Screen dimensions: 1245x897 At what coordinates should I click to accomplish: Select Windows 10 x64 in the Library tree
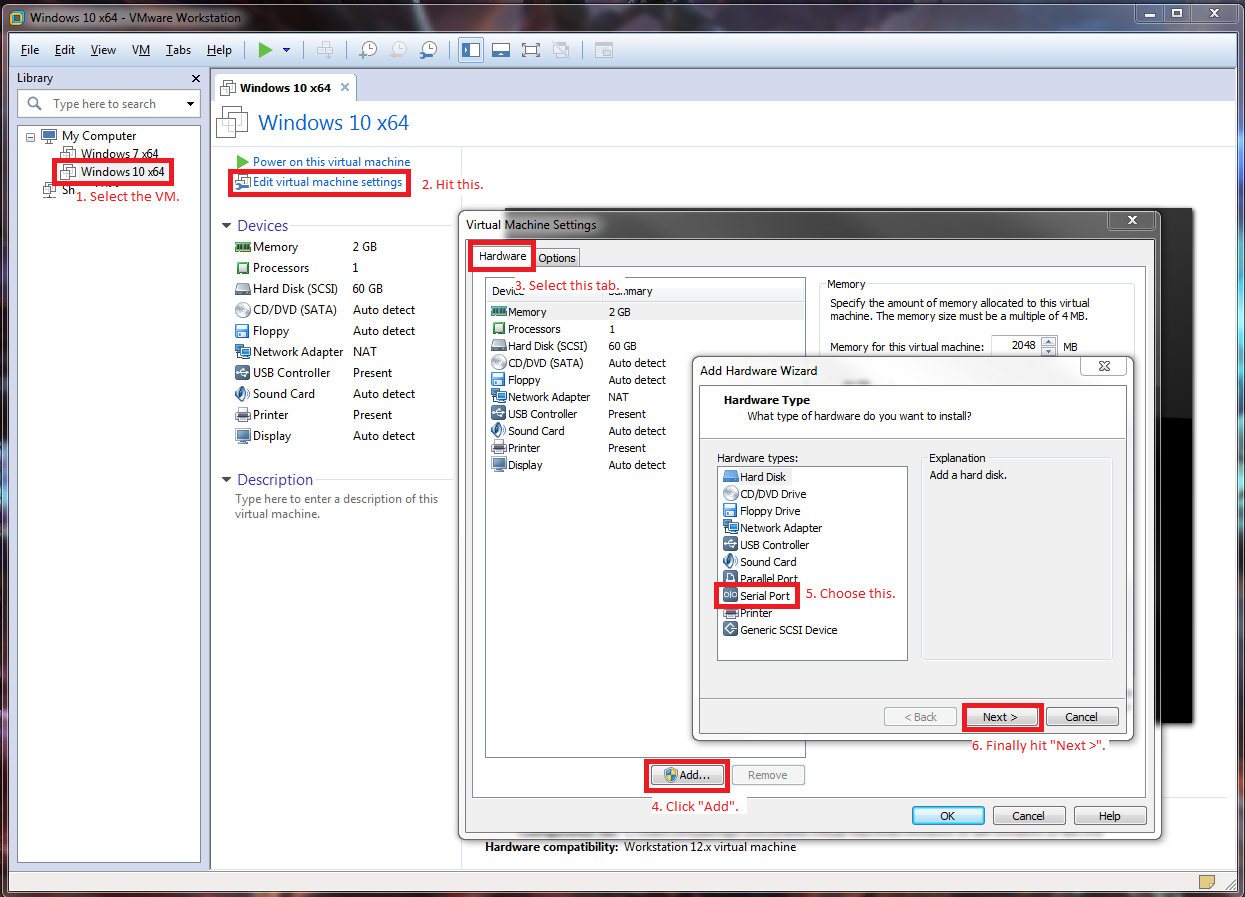point(122,172)
